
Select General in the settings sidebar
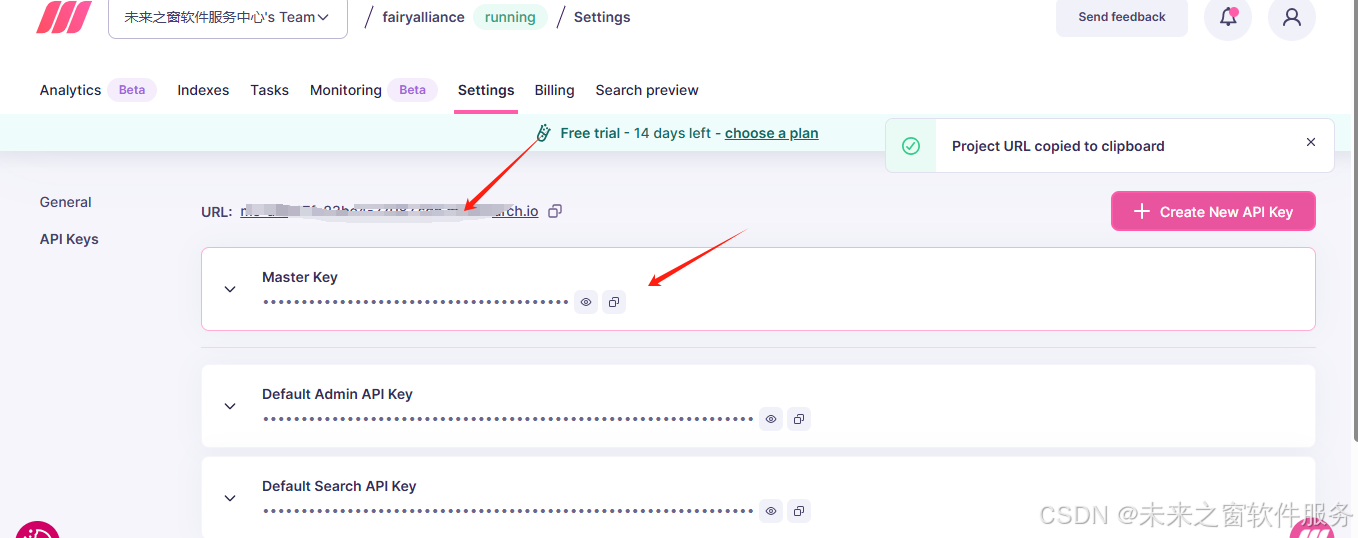pyautogui.click(x=66, y=202)
